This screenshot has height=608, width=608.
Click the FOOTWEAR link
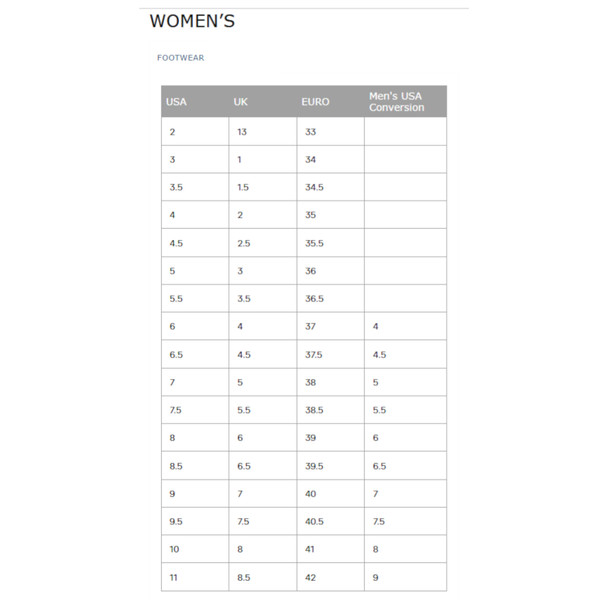pyautogui.click(x=180, y=58)
